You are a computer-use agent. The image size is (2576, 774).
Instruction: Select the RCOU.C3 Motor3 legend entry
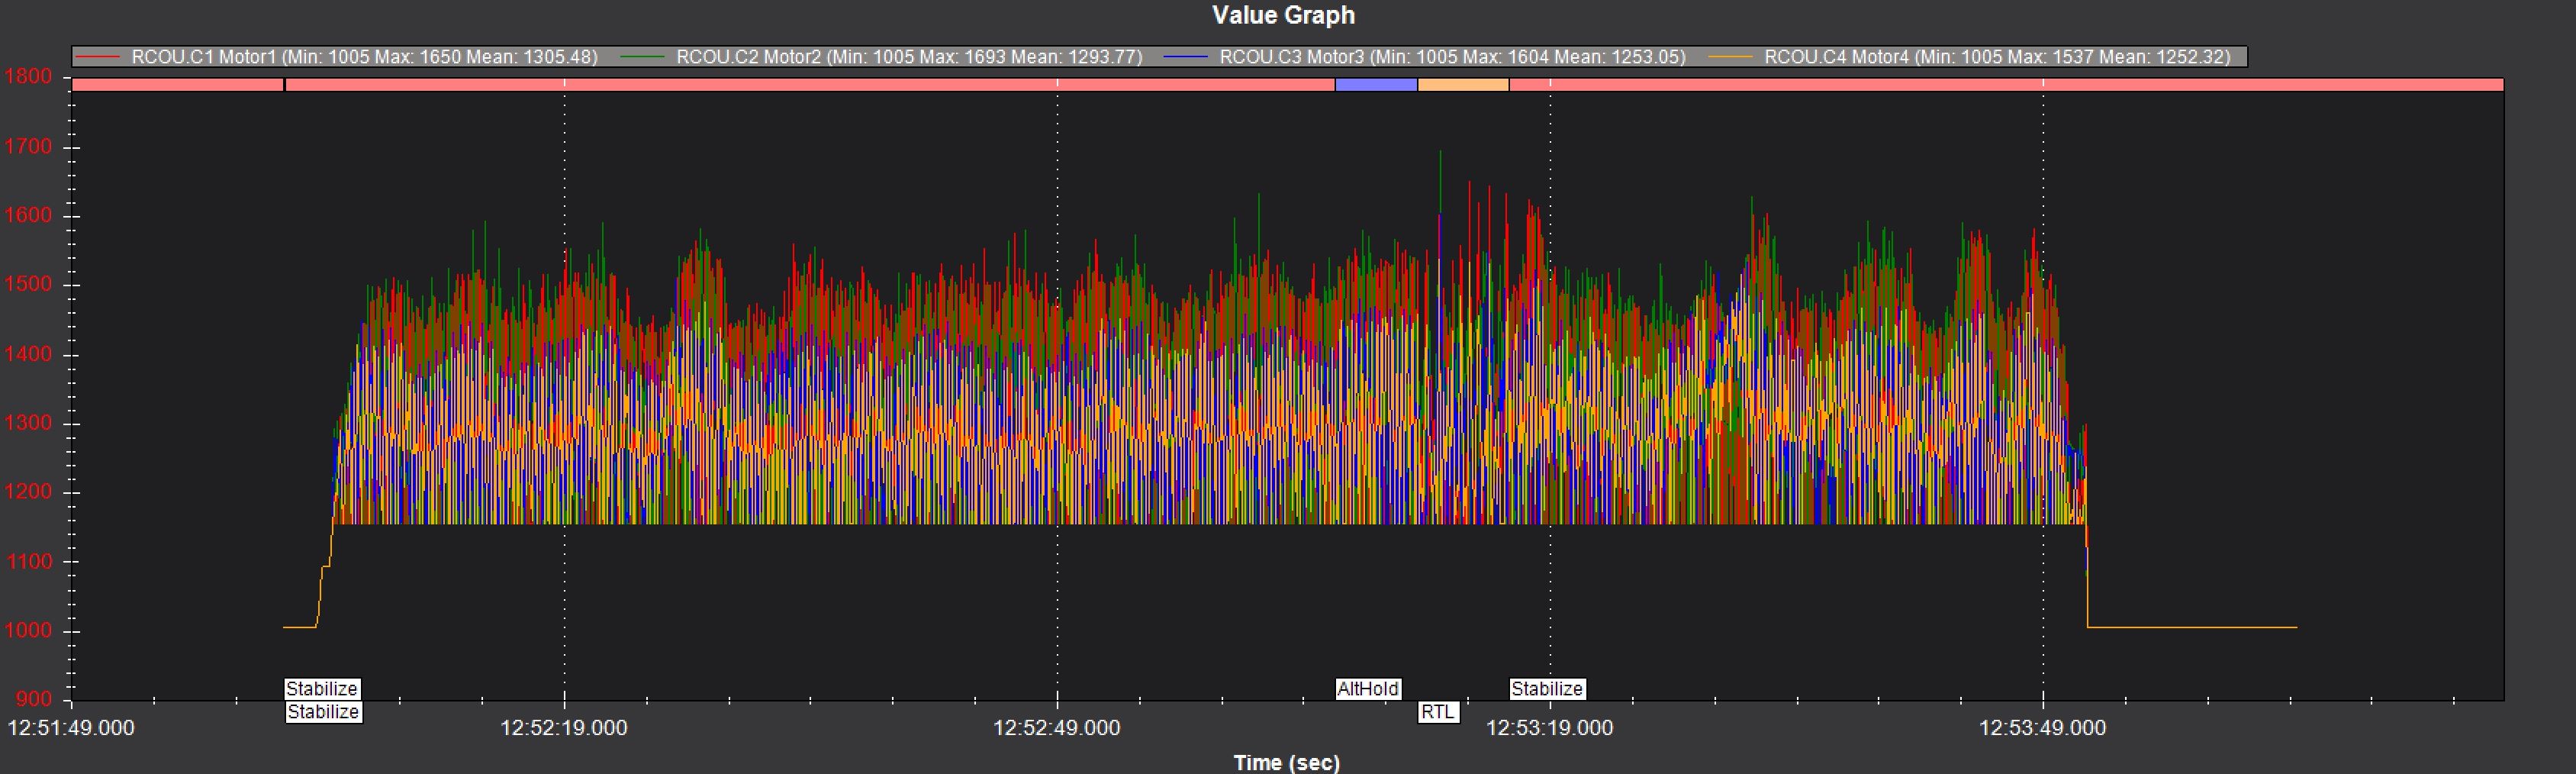(x=1427, y=57)
